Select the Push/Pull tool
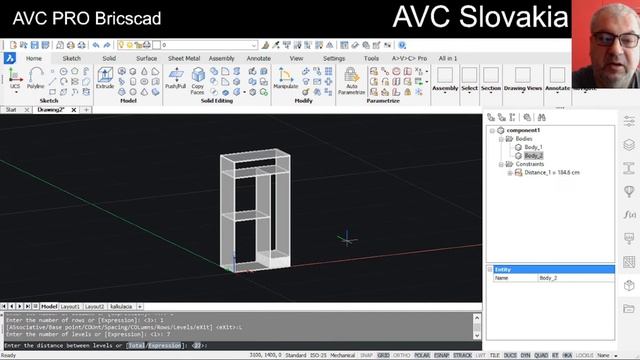Viewport: 640px width, 360px height. click(176, 78)
